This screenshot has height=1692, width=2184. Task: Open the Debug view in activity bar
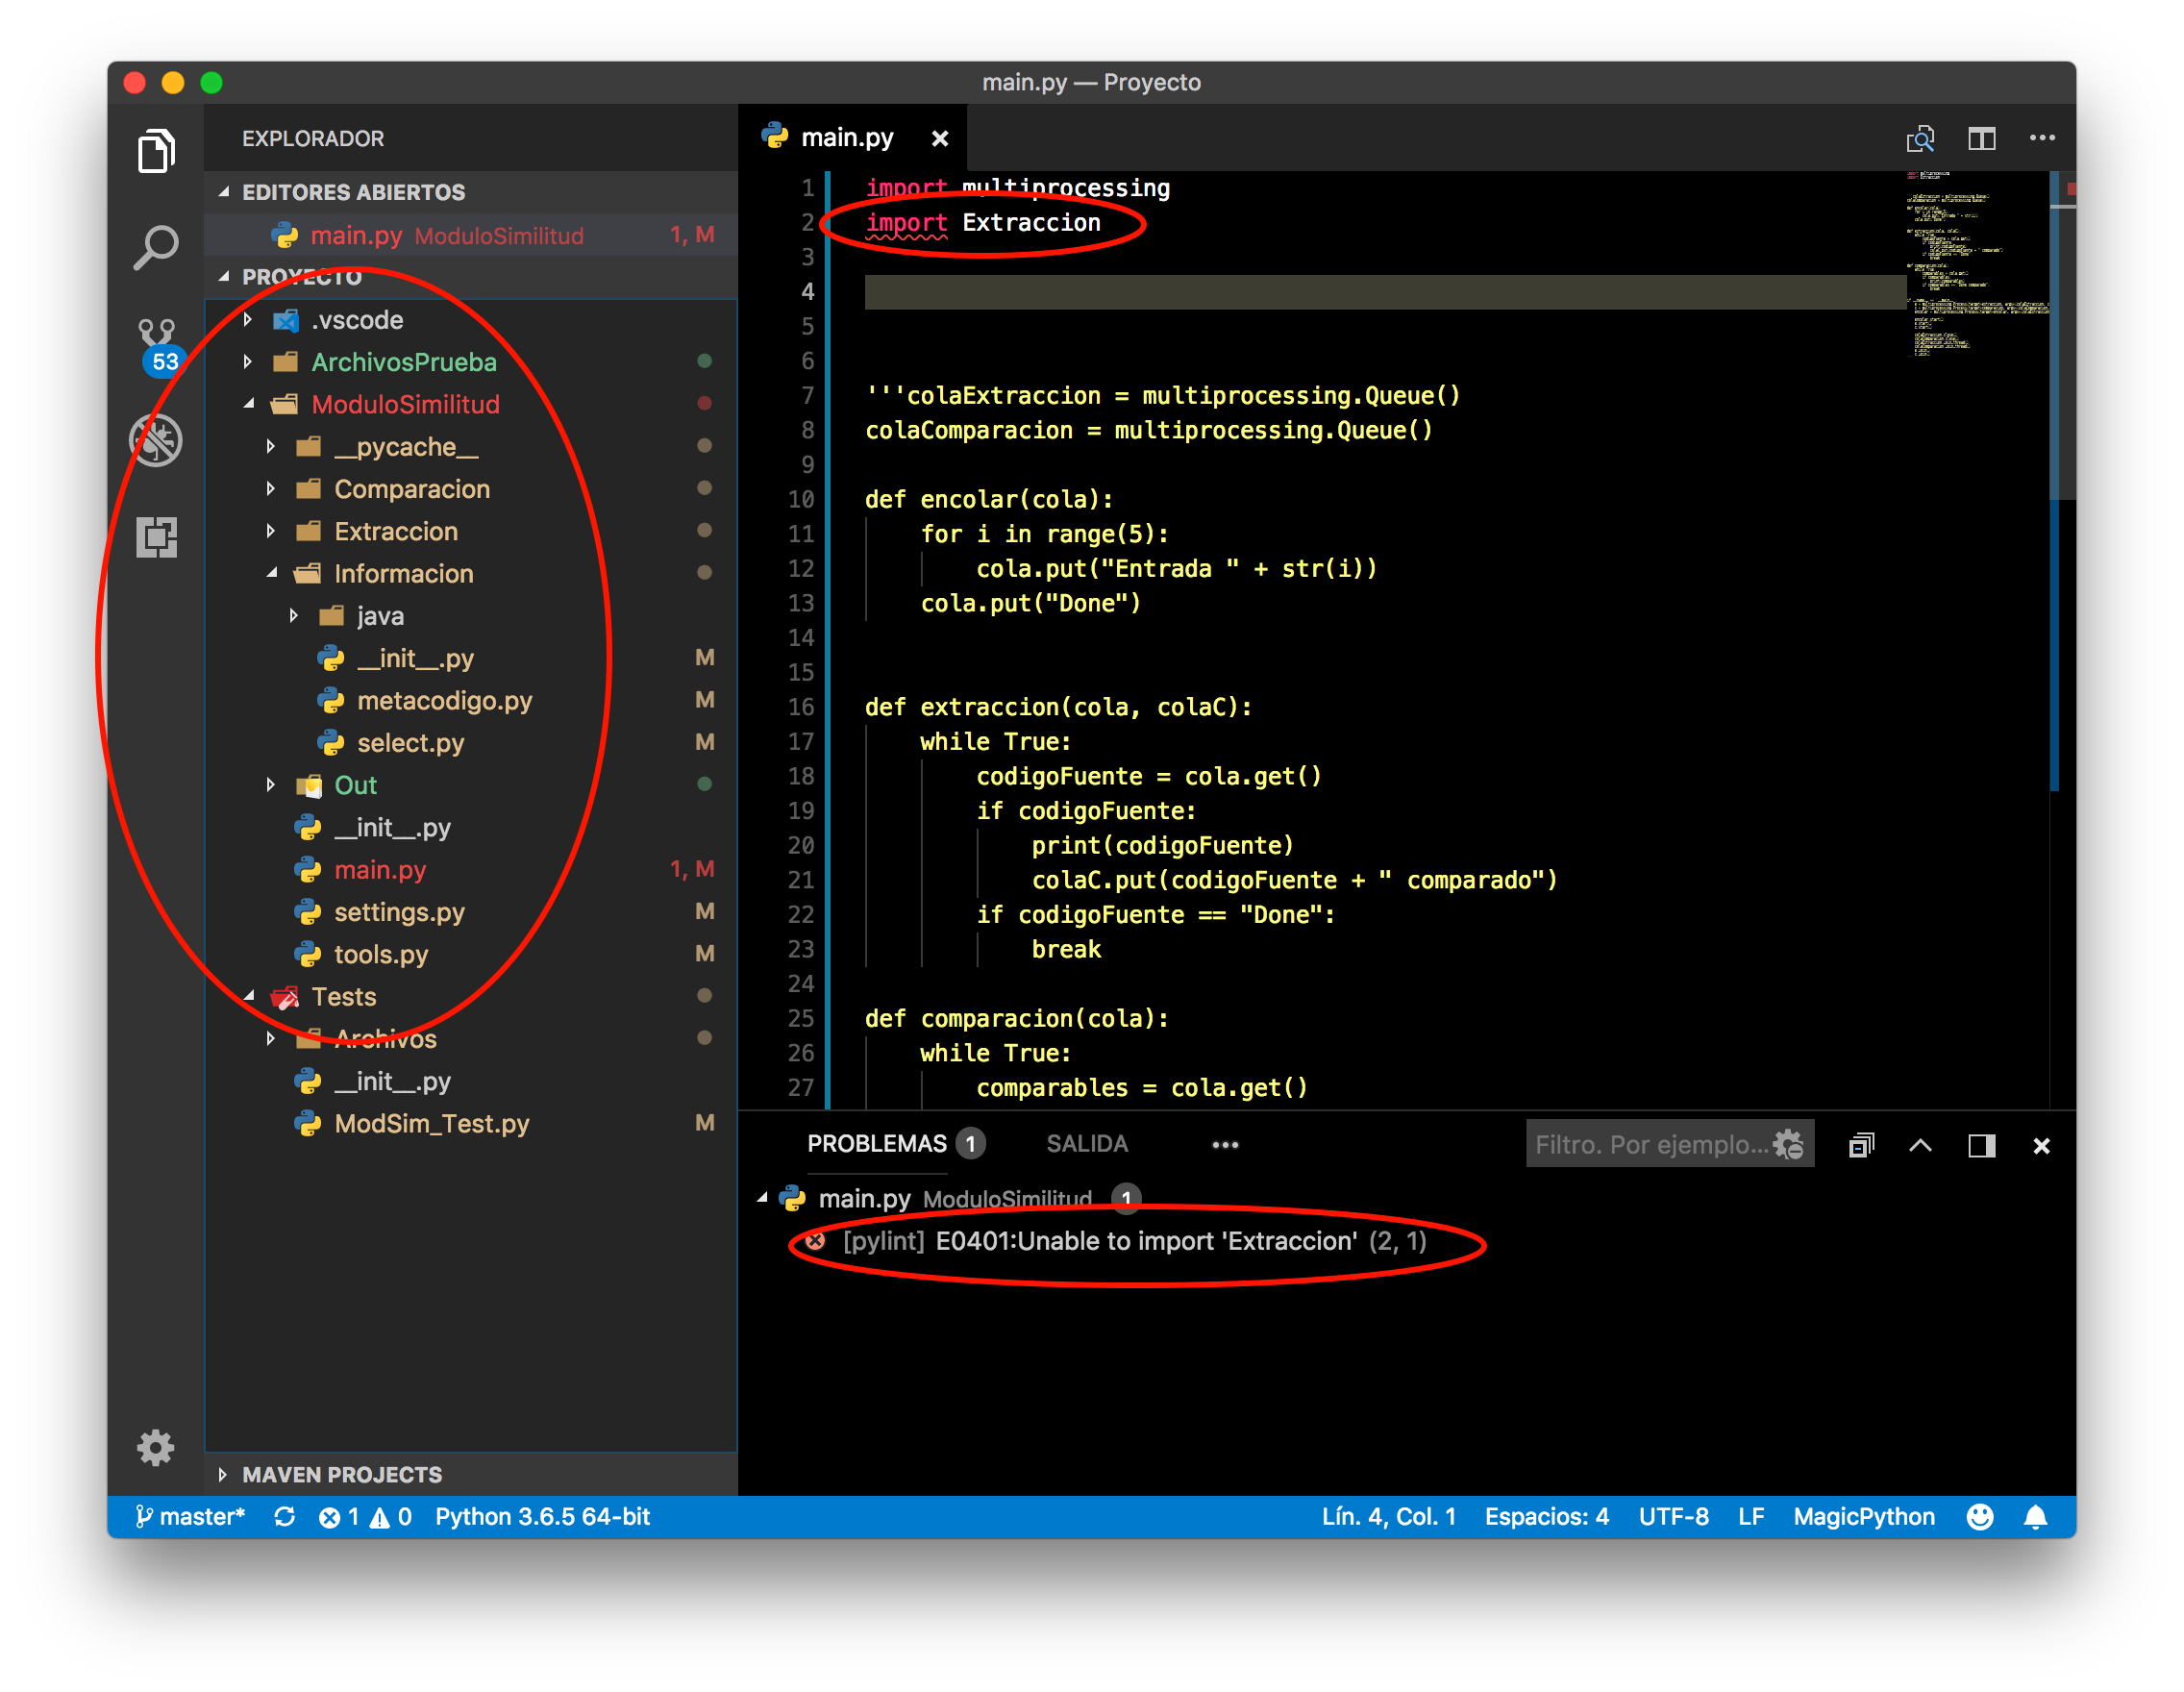156,440
